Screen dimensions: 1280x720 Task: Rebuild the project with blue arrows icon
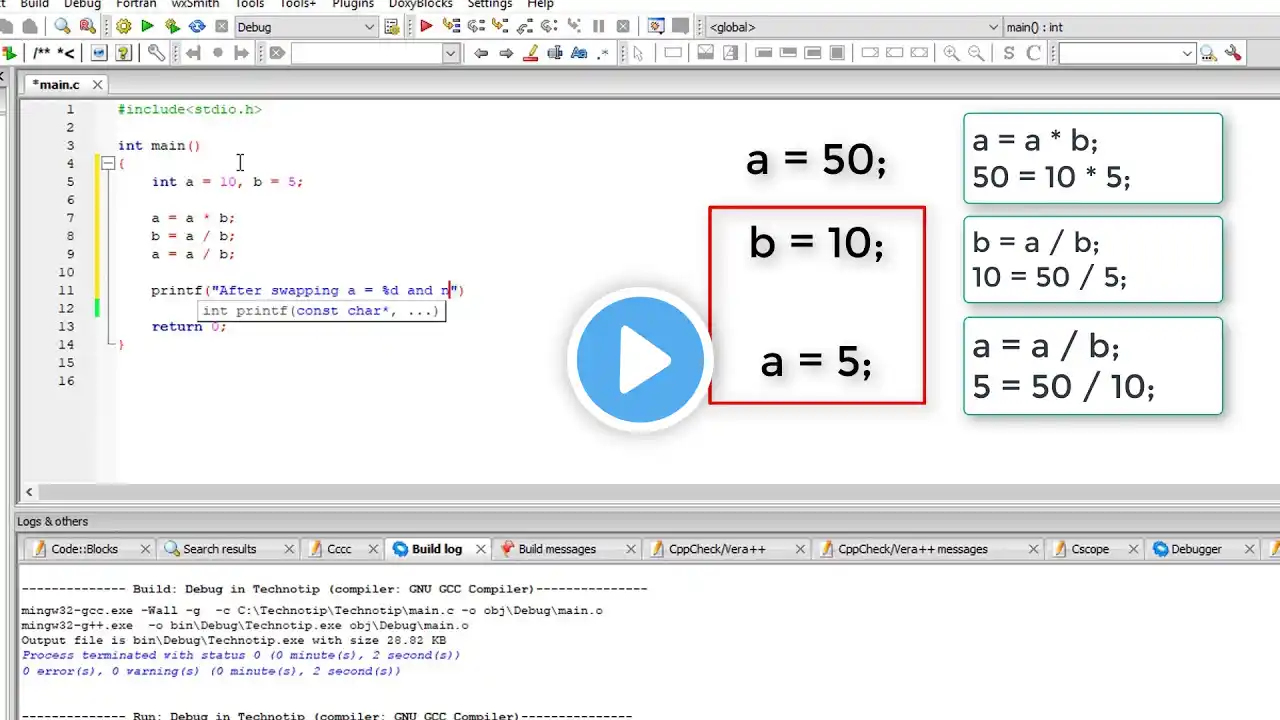197,27
